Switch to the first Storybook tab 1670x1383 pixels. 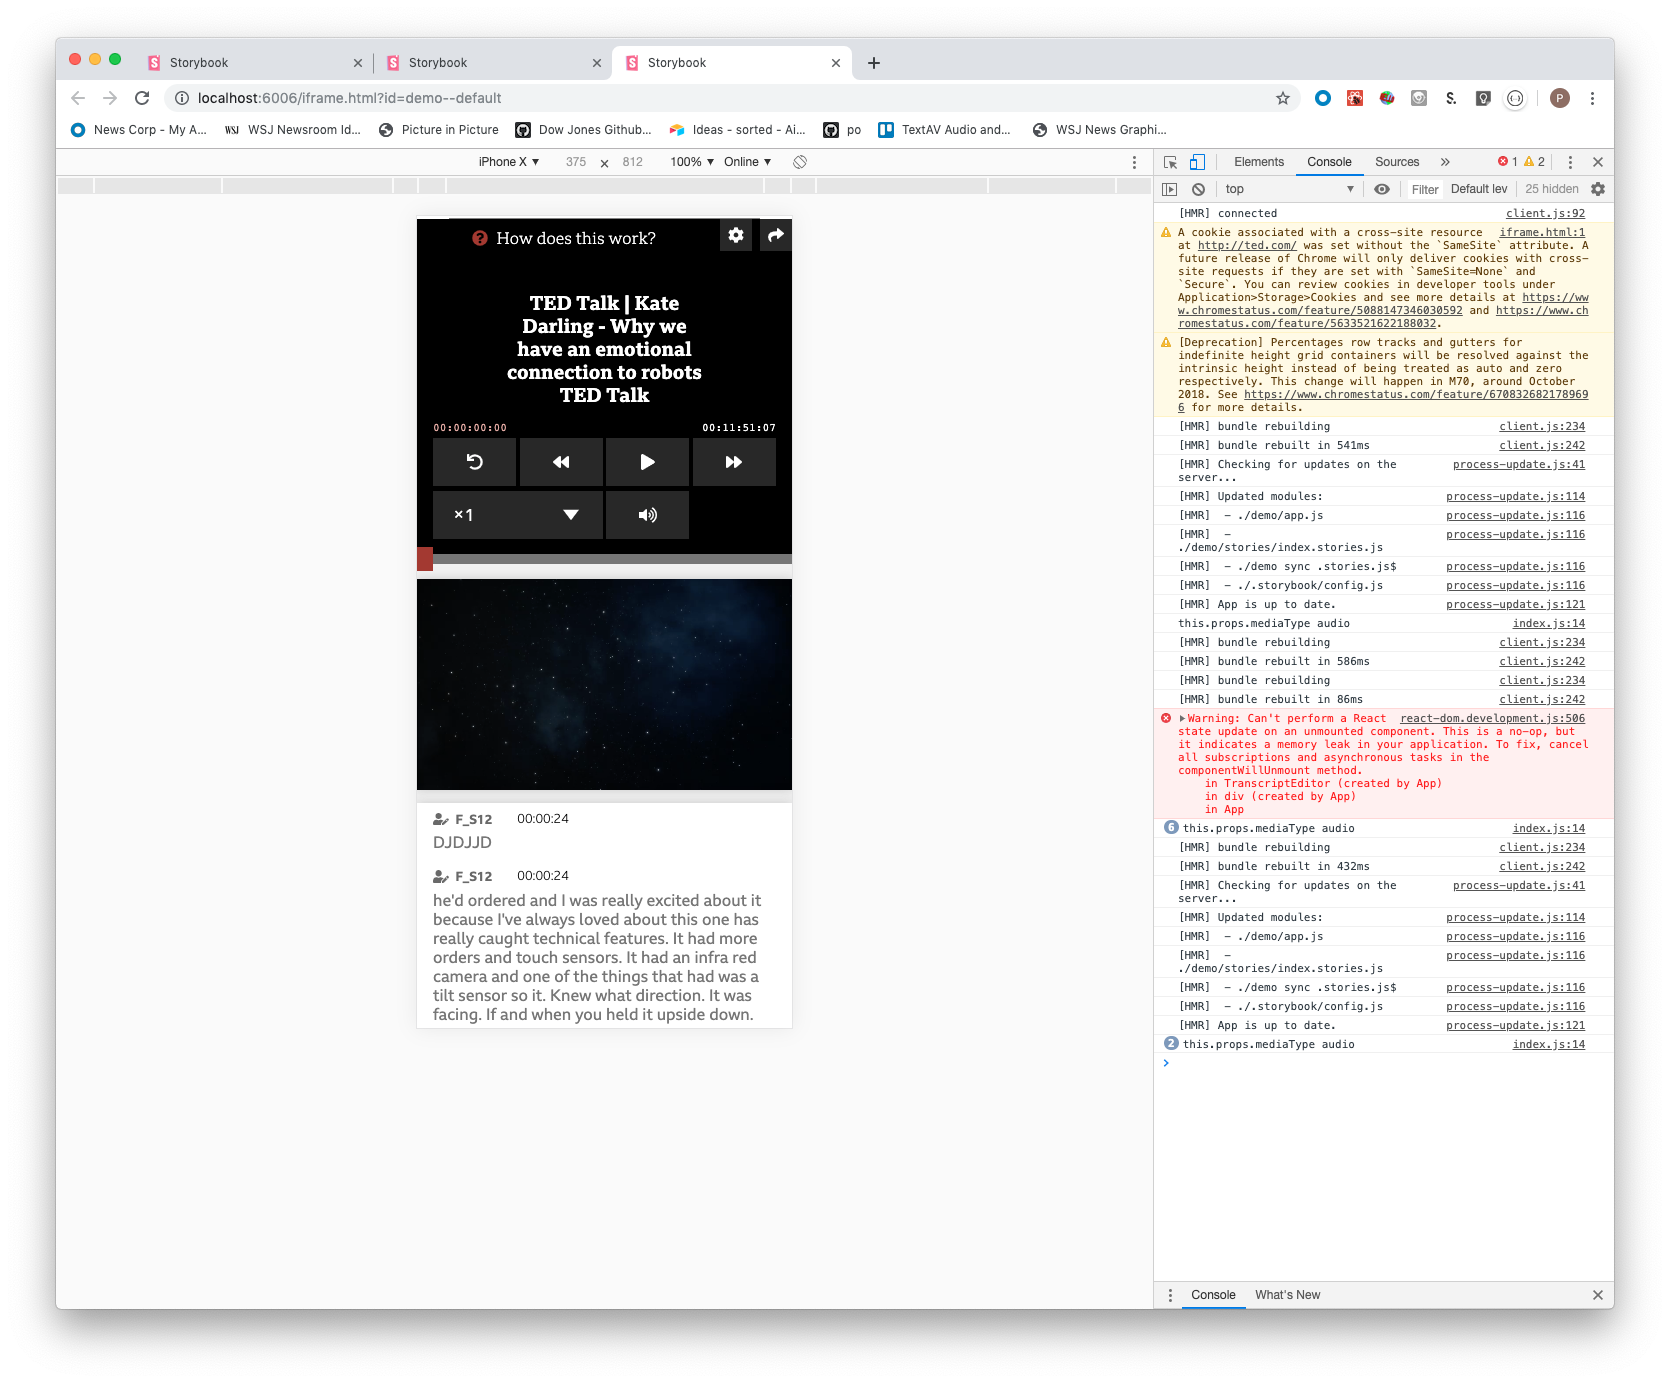(x=255, y=62)
